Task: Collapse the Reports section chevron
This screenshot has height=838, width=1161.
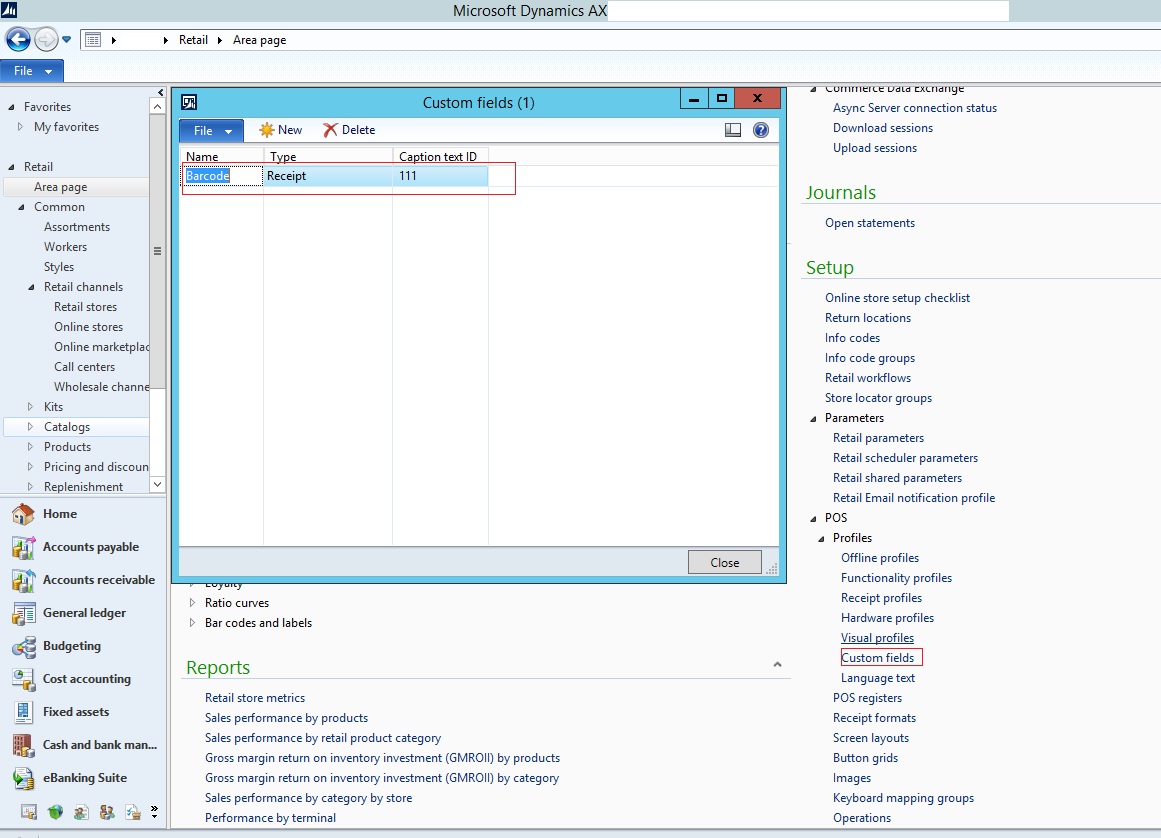Action: (777, 665)
